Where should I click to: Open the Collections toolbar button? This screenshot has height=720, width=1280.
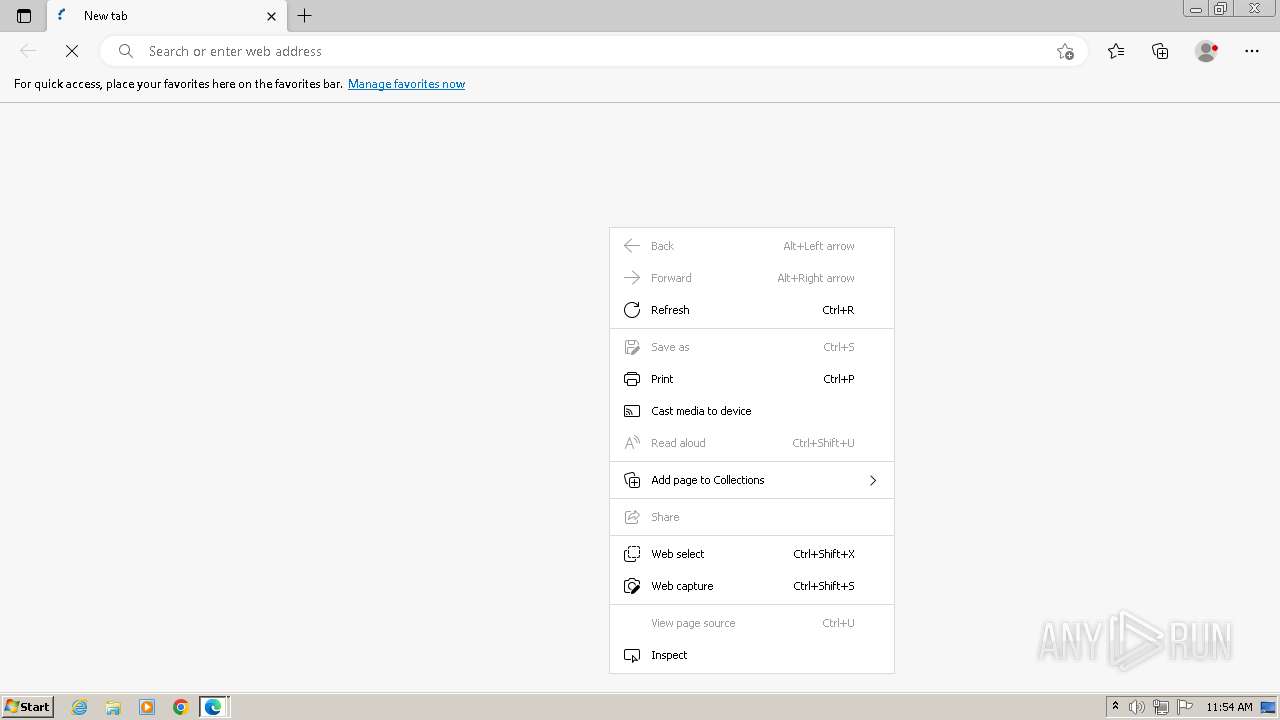[x=1160, y=51]
